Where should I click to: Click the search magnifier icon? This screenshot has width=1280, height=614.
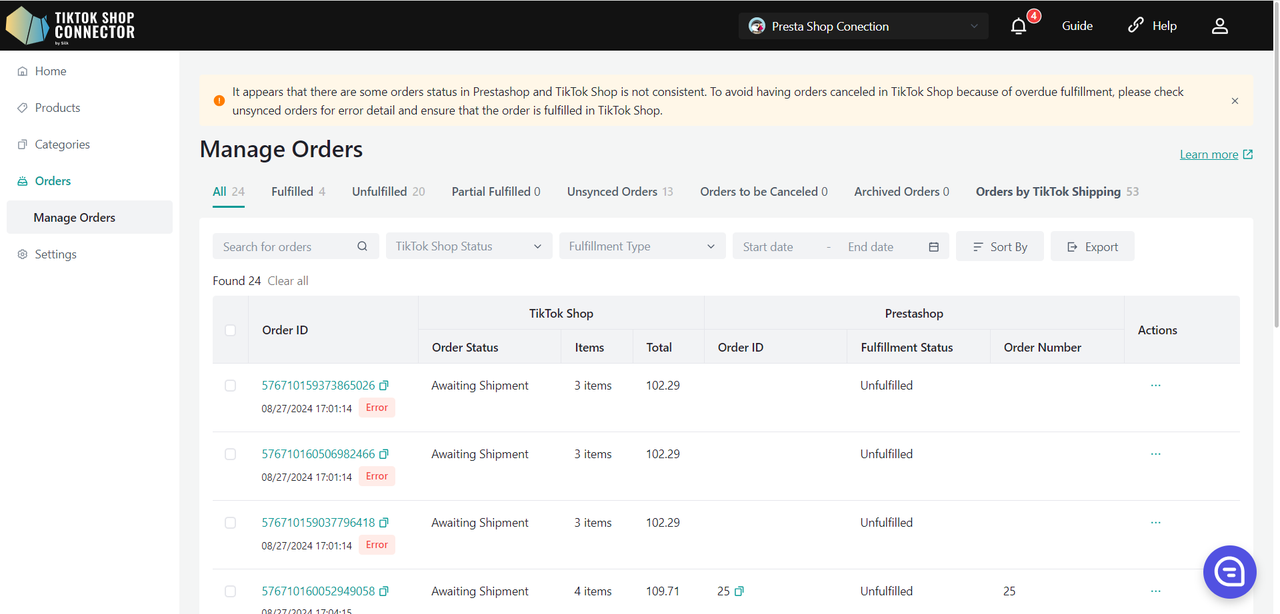[362, 247]
